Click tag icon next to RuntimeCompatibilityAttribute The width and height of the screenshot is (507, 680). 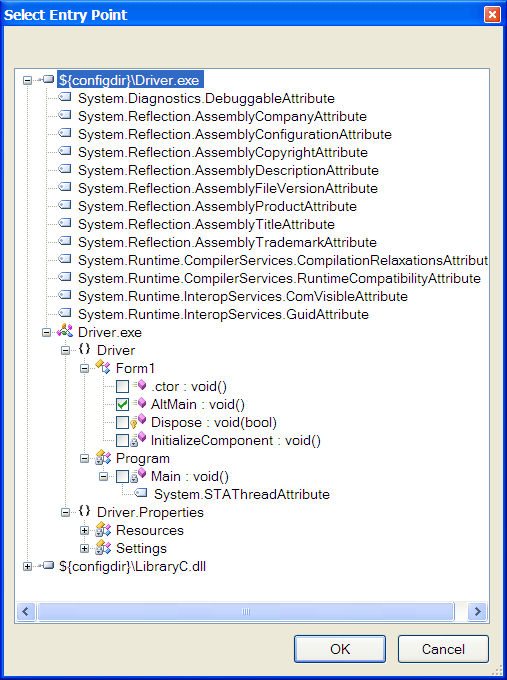tap(65, 278)
